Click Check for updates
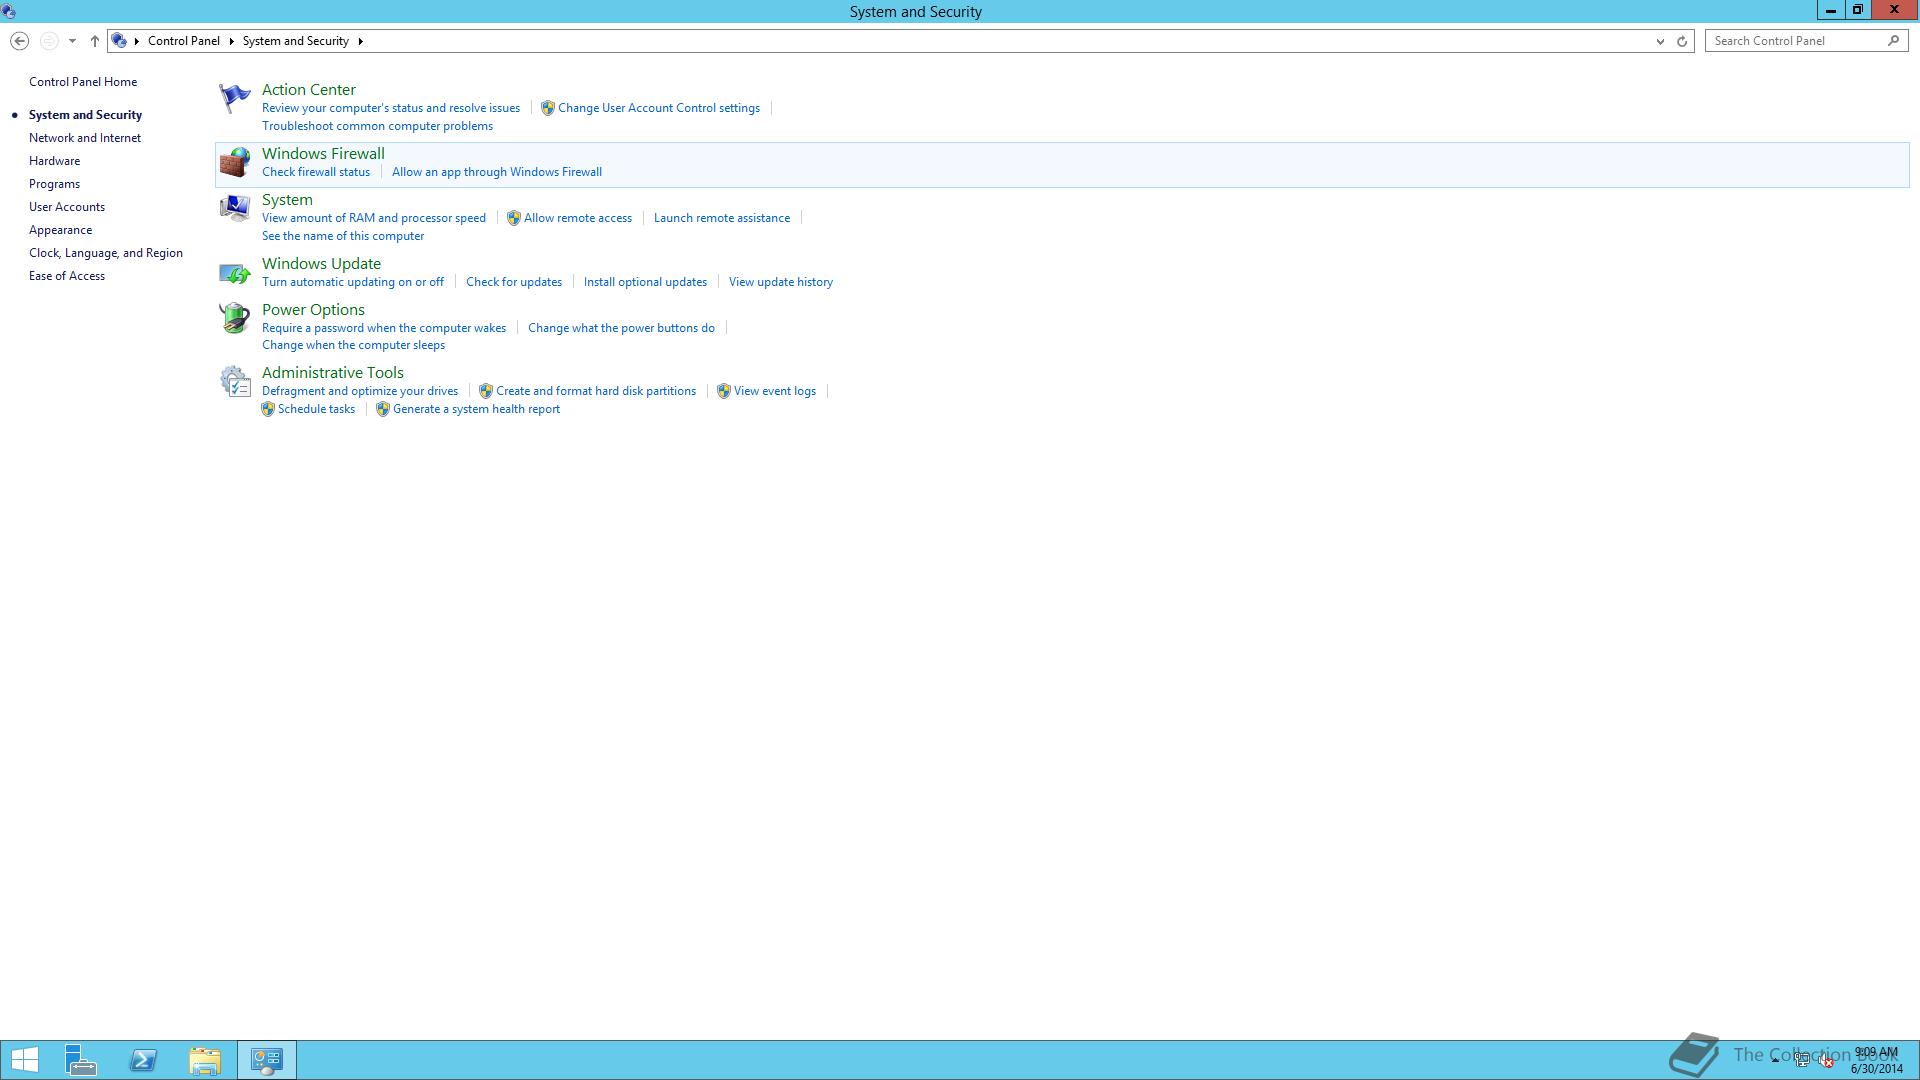 [514, 282]
